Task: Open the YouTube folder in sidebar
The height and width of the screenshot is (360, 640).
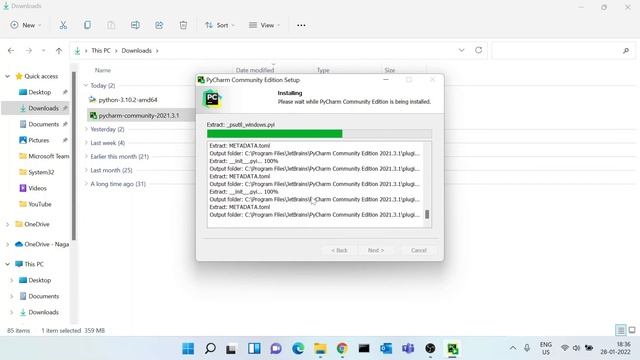Action: (40, 204)
